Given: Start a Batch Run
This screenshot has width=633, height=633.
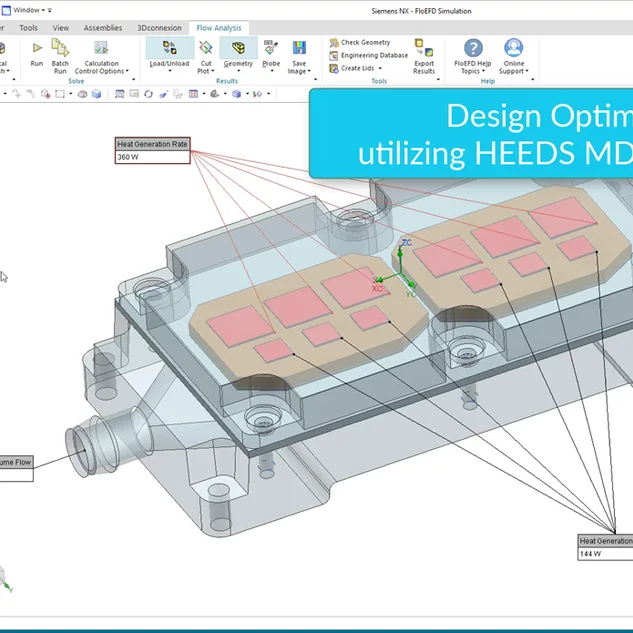Looking at the screenshot, I should 60,56.
